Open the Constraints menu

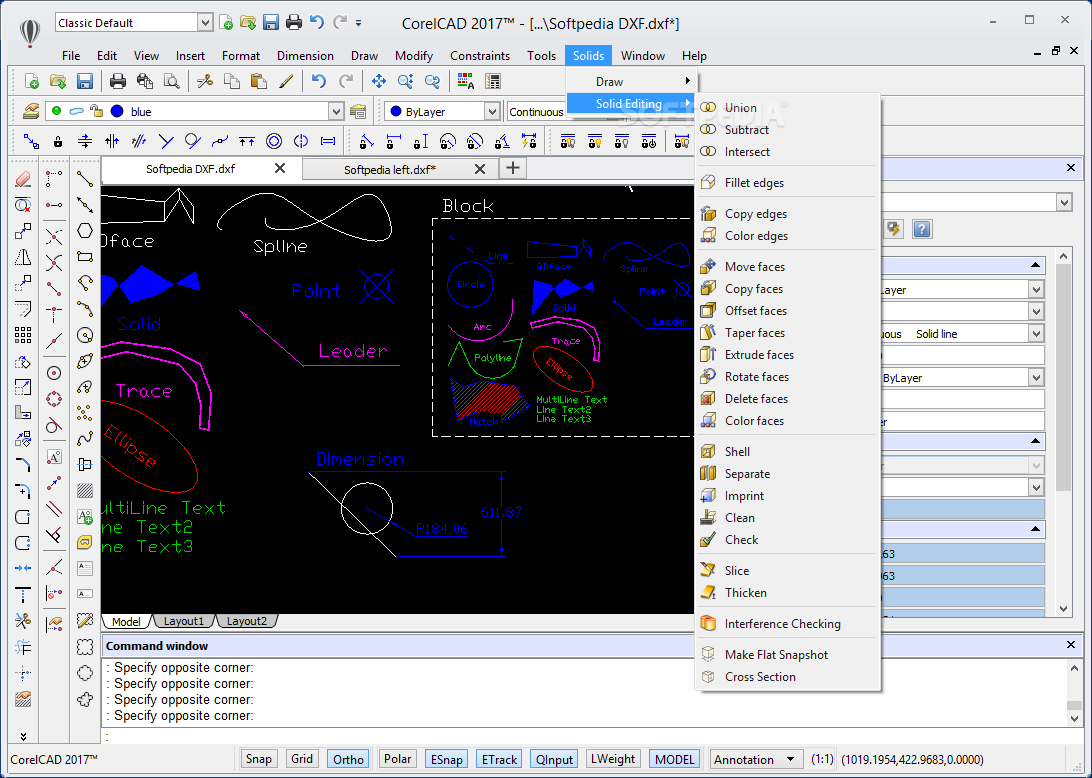pos(480,56)
